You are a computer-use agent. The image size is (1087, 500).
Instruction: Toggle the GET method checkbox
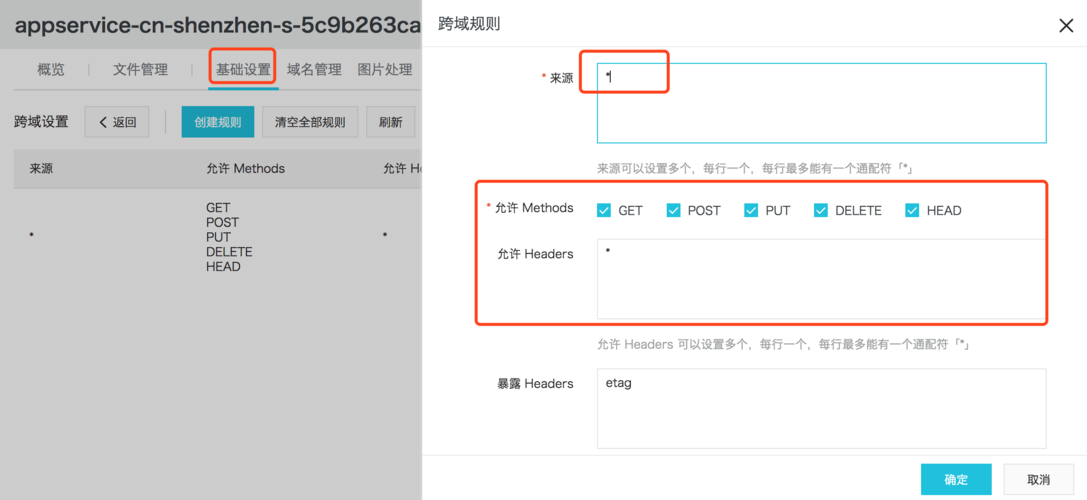click(604, 210)
